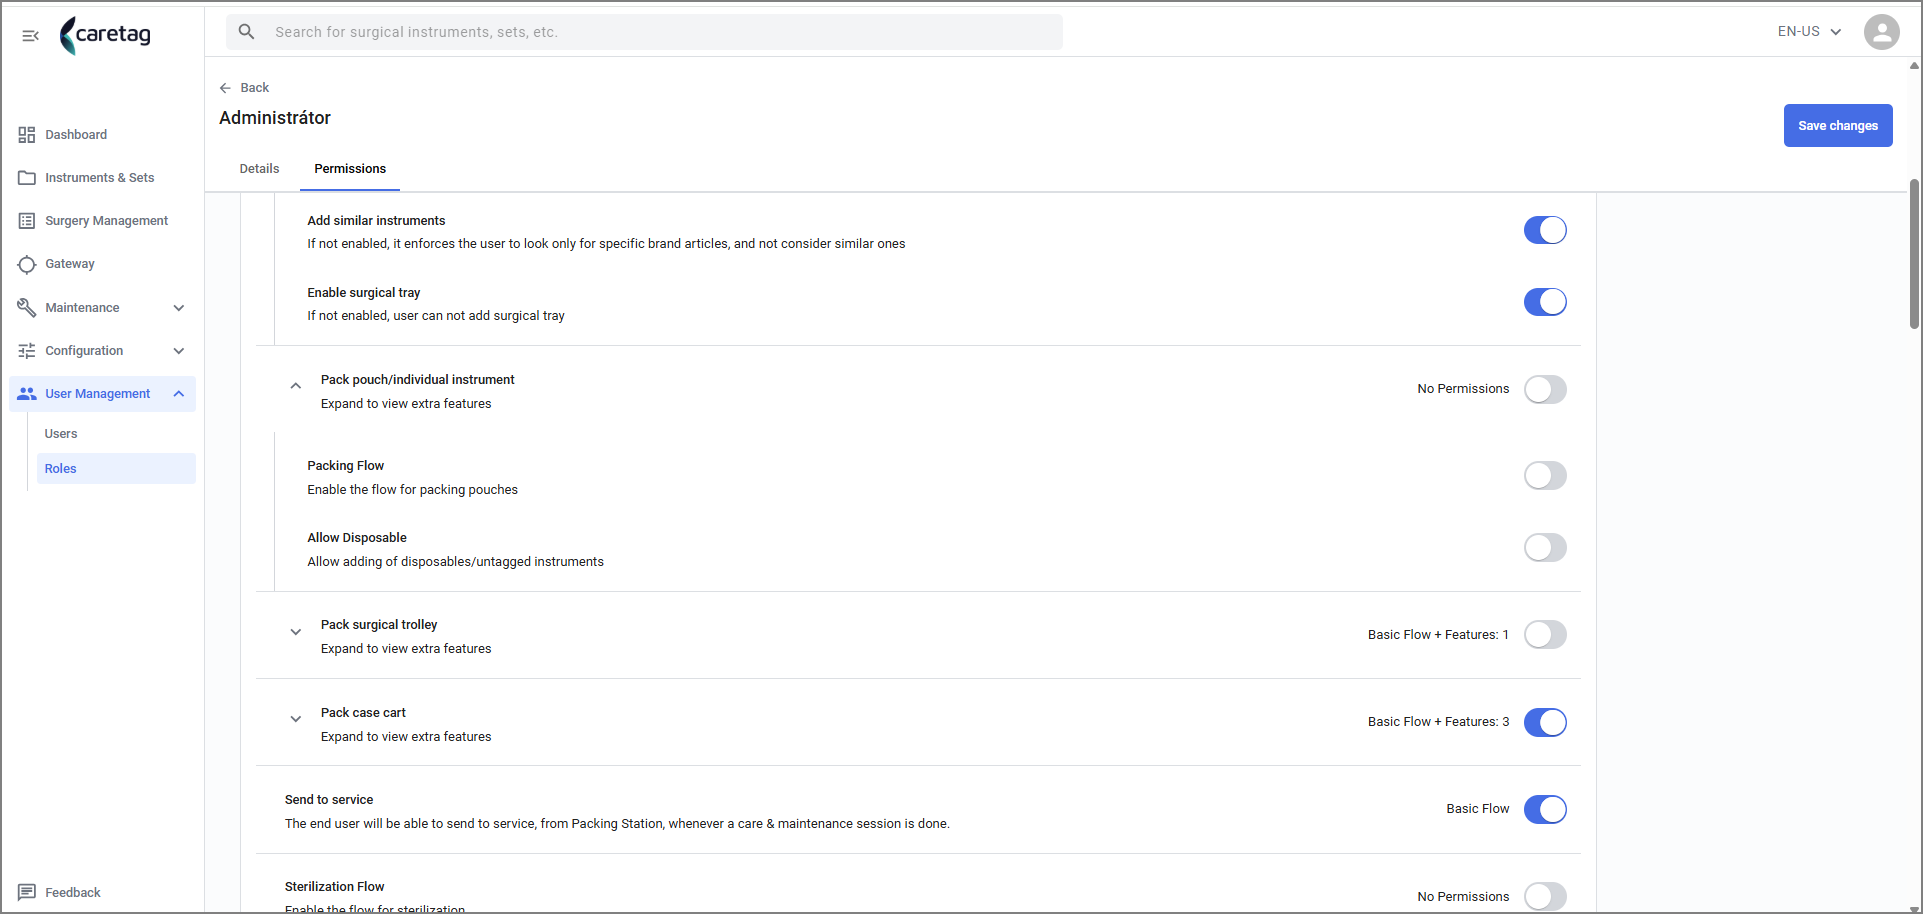
Task: Open Gateway via its target icon
Action: pyautogui.click(x=27, y=264)
